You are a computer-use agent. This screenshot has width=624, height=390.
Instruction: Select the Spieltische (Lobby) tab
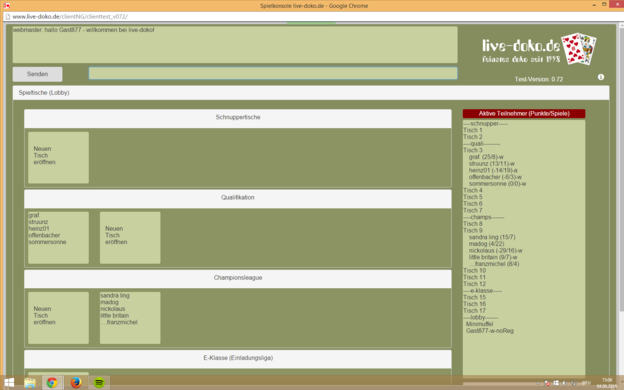[x=44, y=92]
